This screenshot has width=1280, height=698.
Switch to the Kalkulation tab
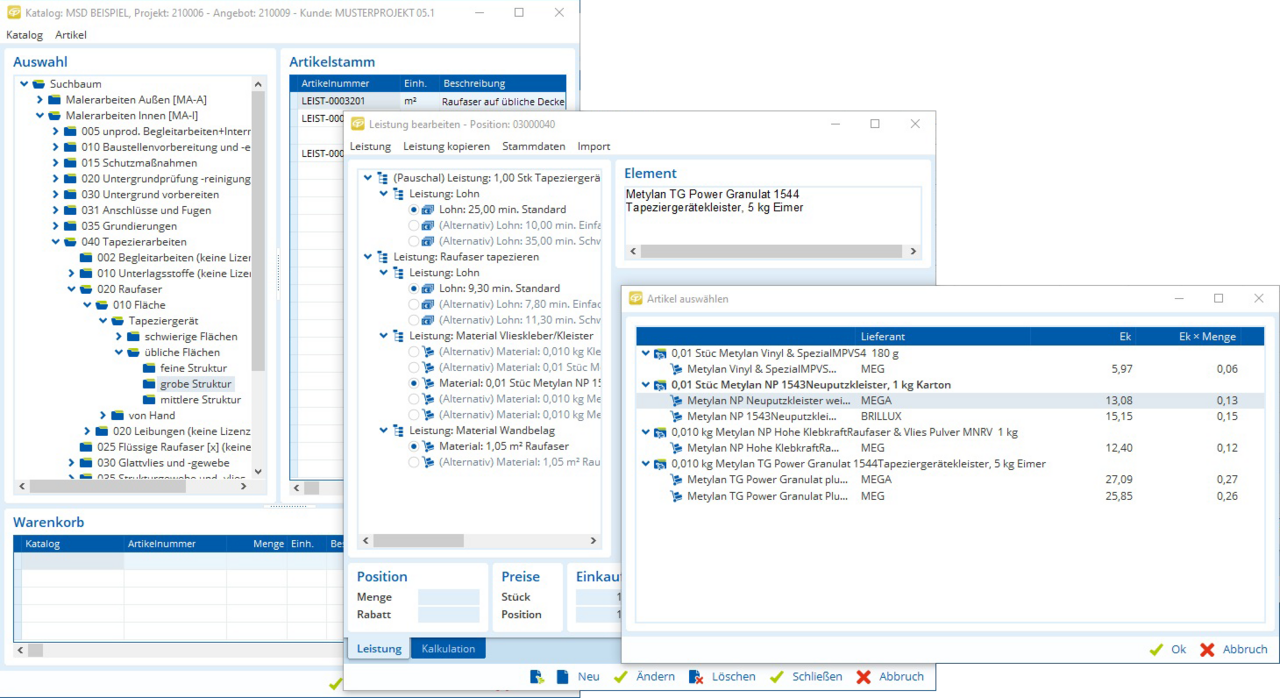click(448, 649)
